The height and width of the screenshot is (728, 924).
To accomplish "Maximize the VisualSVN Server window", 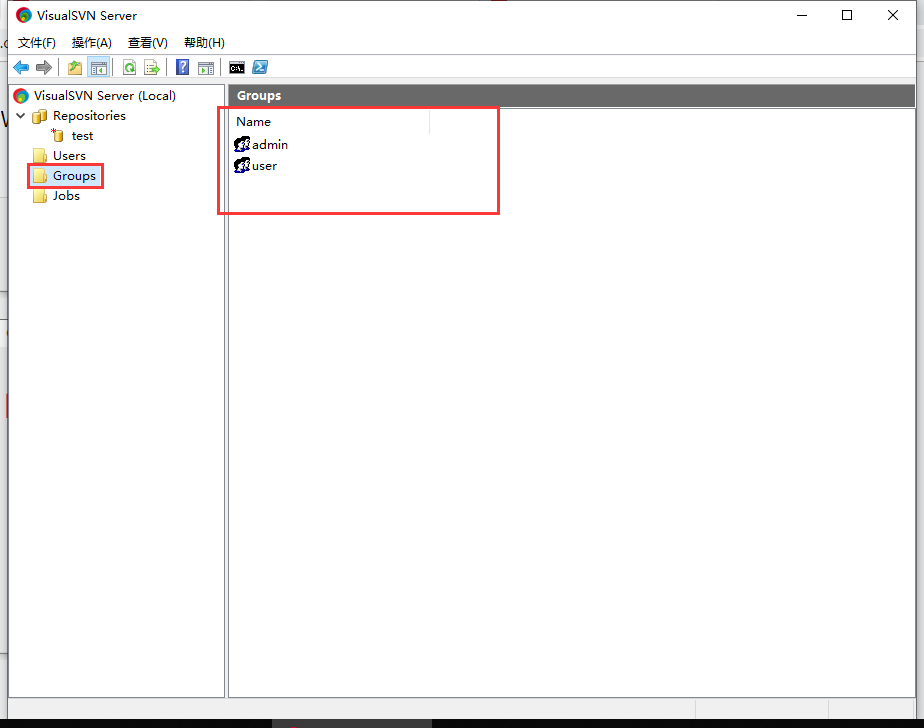I will pyautogui.click(x=847, y=15).
